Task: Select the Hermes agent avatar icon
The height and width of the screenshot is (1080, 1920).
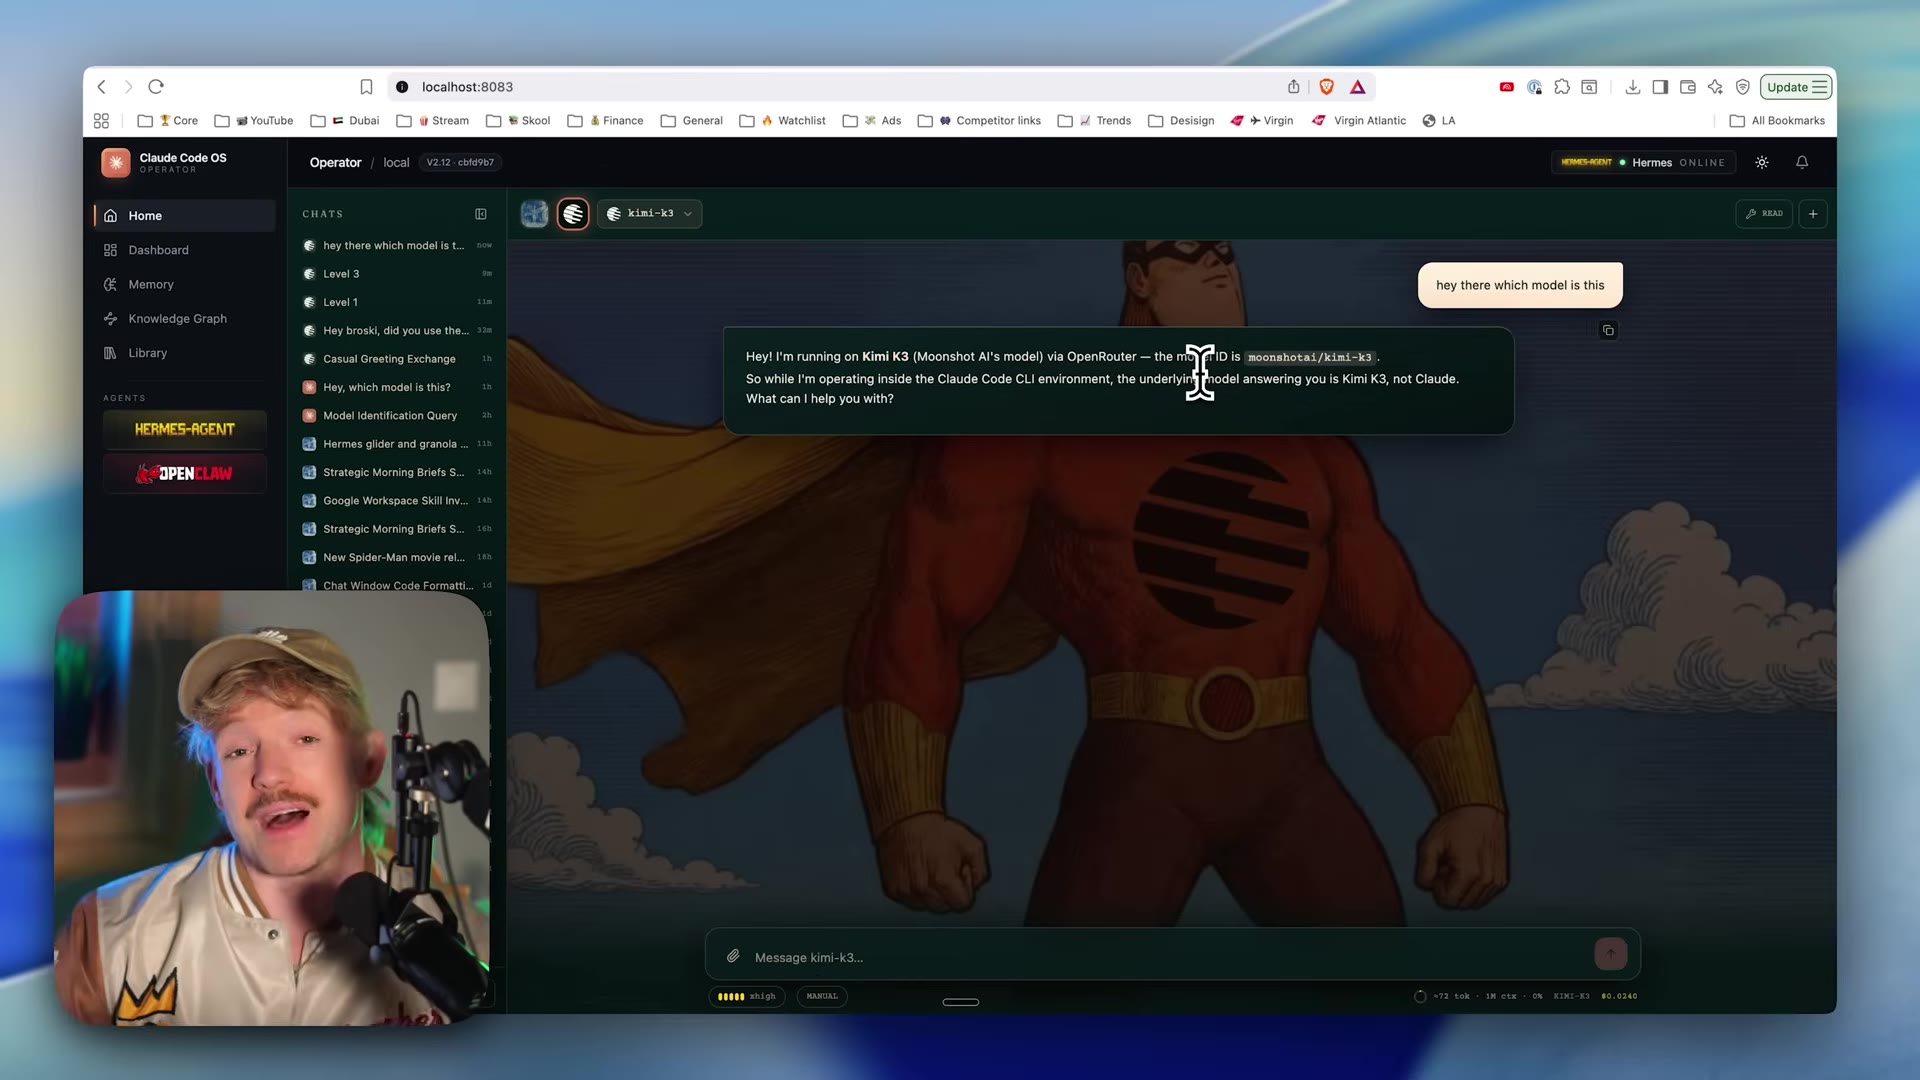Action: [535, 213]
